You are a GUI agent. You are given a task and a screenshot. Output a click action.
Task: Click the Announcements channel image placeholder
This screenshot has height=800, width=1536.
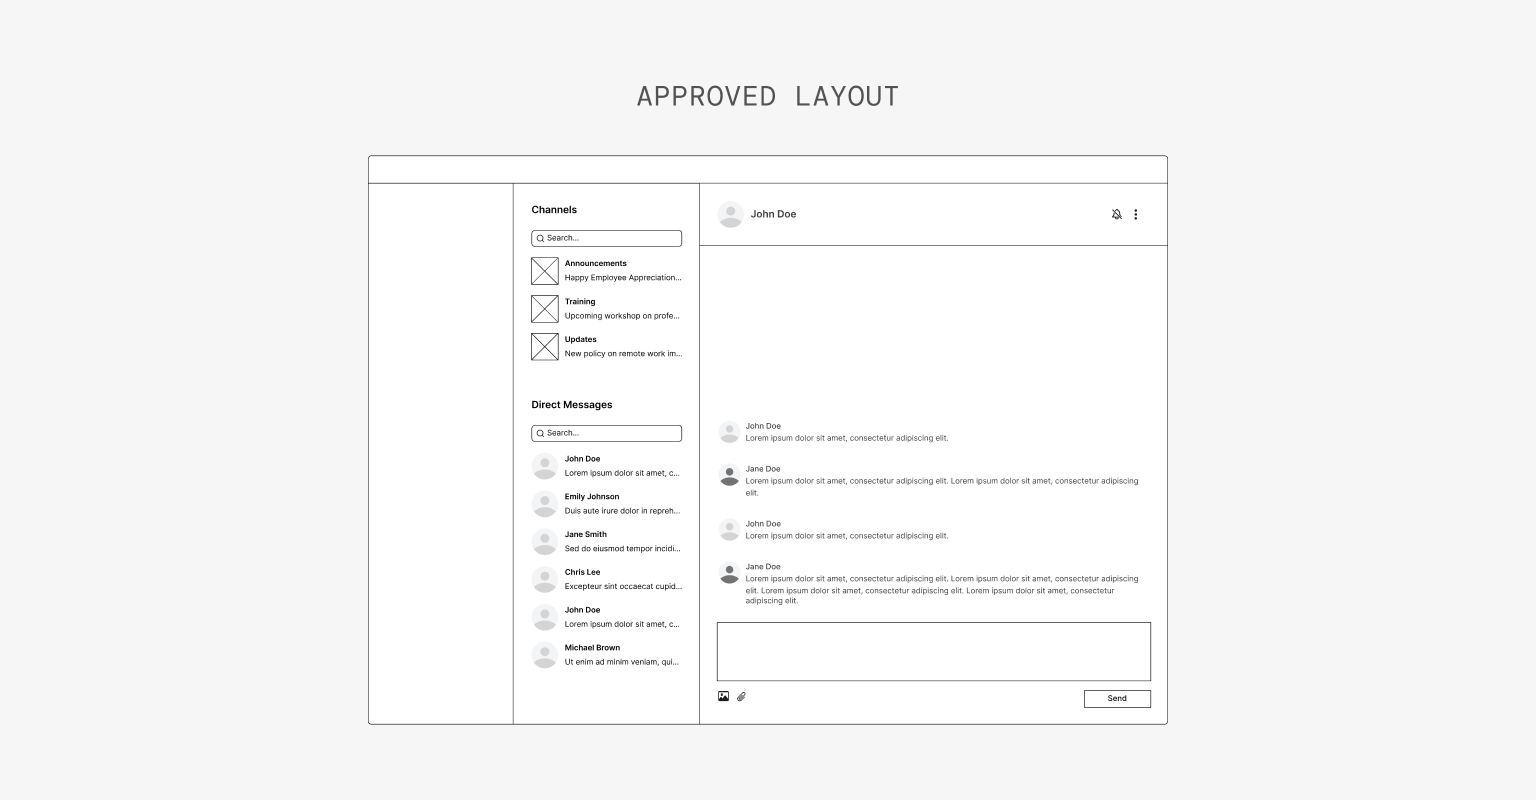click(545, 271)
